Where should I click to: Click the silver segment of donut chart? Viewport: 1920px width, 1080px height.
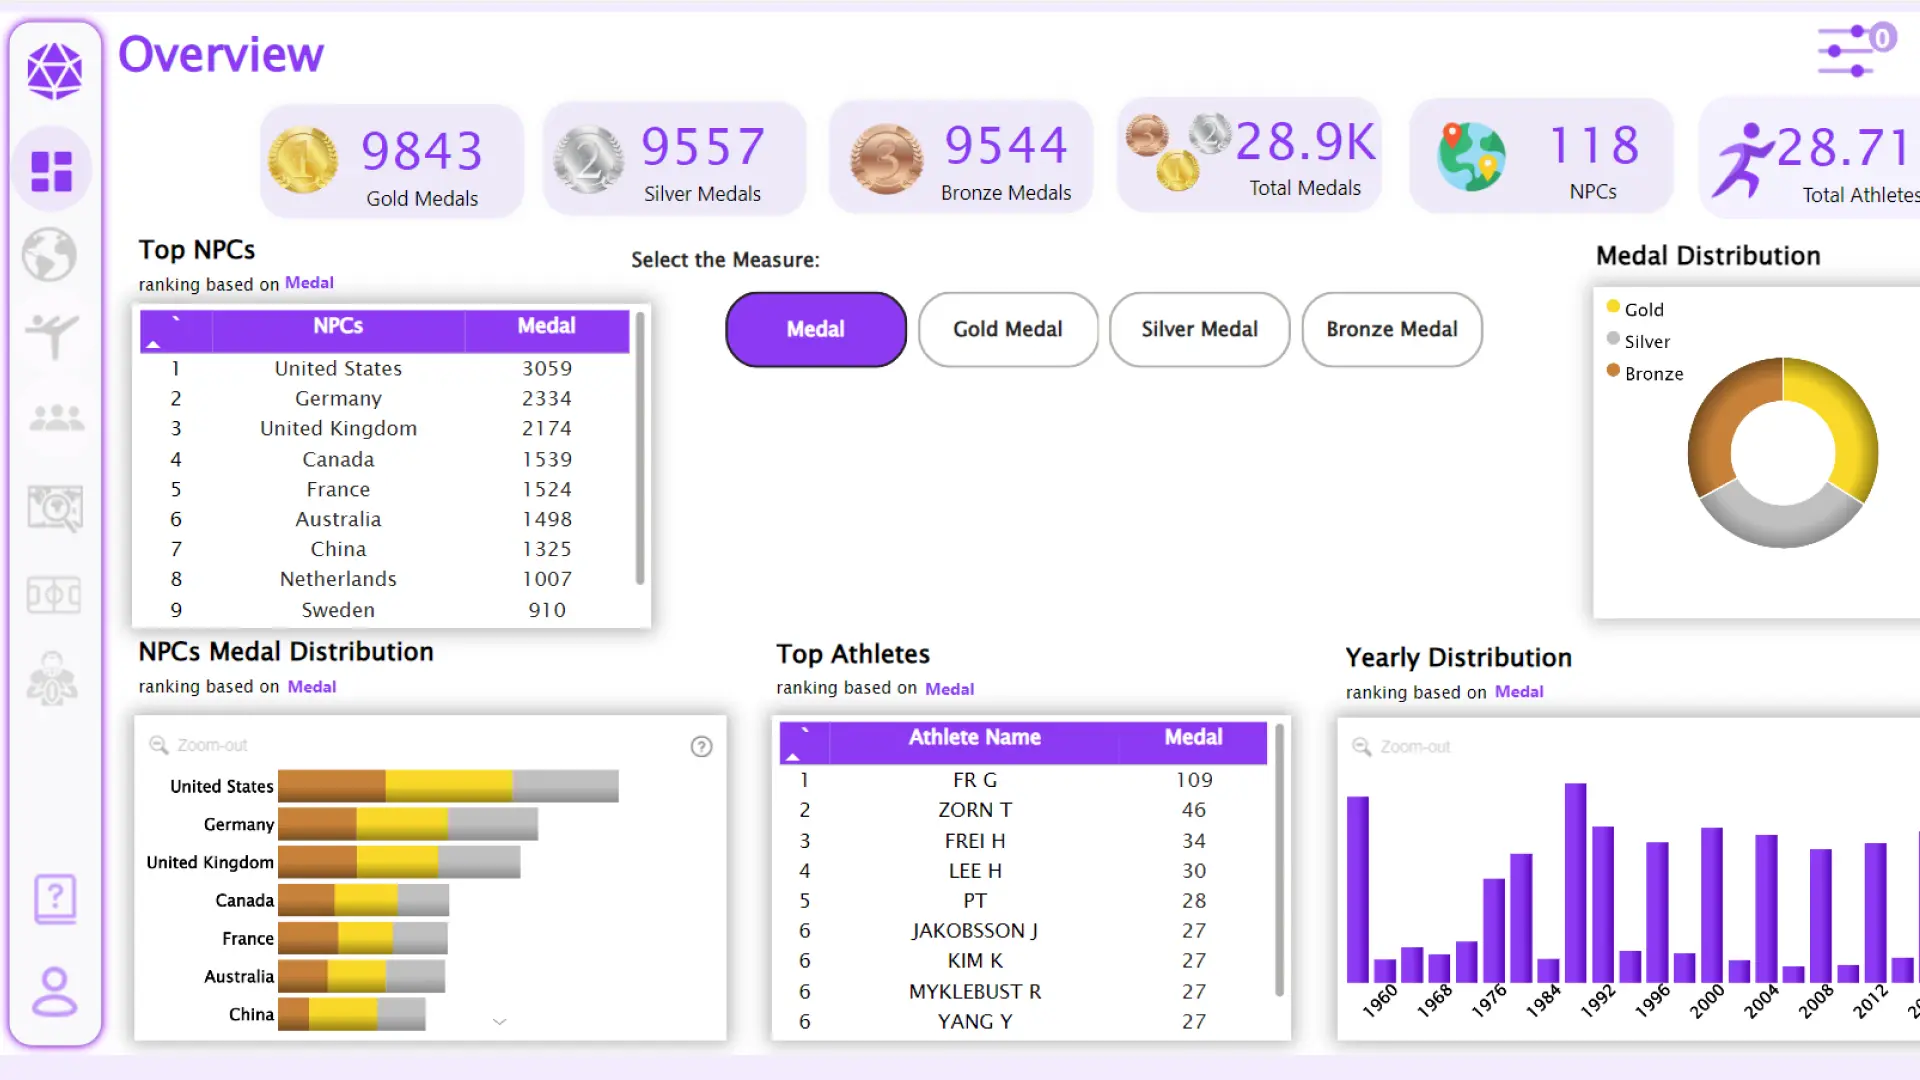click(x=1782, y=524)
